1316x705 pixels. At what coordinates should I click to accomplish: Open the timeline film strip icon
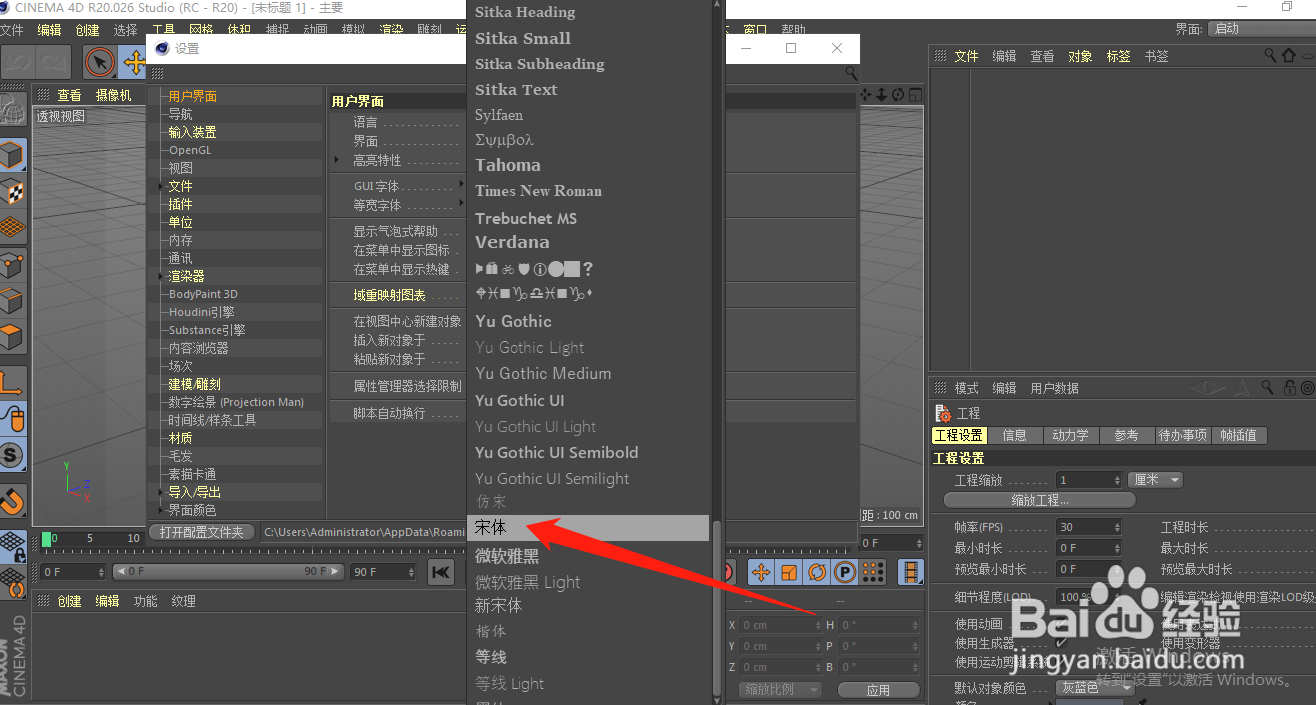coord(911,572)
